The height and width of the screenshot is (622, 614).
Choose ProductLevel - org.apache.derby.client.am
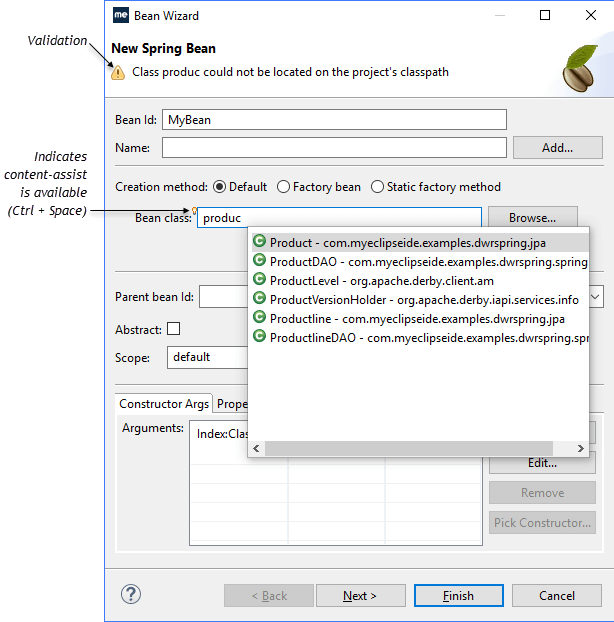(x=420, y=281)
